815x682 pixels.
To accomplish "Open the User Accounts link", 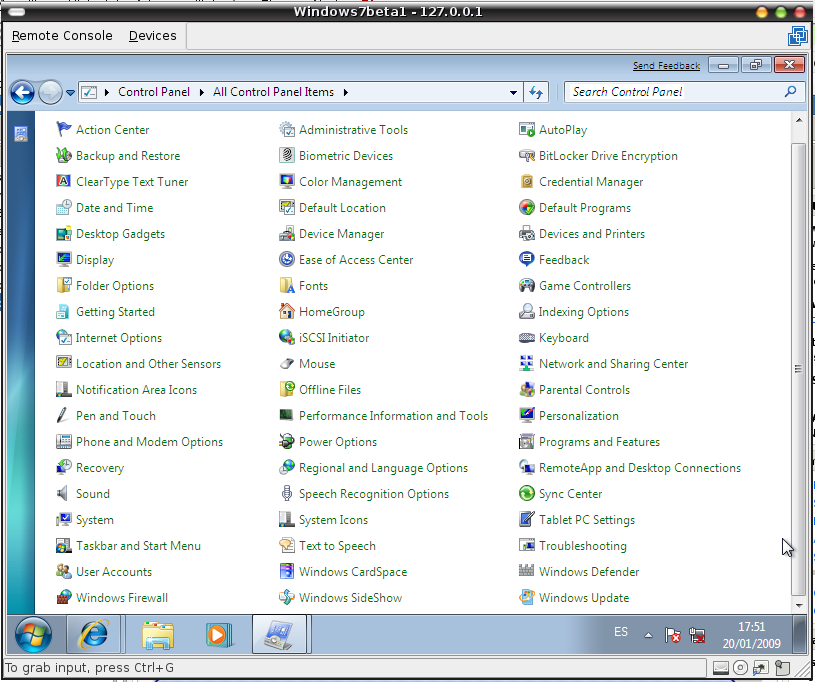I will point(114,571).
